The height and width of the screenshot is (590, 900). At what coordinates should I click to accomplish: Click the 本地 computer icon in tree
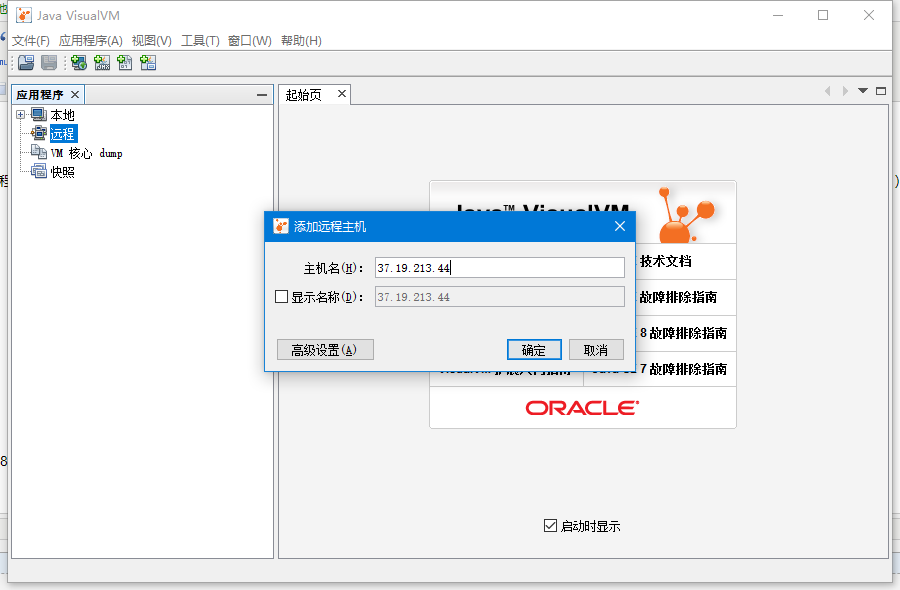pyautogui.click(x=39, y=115)
